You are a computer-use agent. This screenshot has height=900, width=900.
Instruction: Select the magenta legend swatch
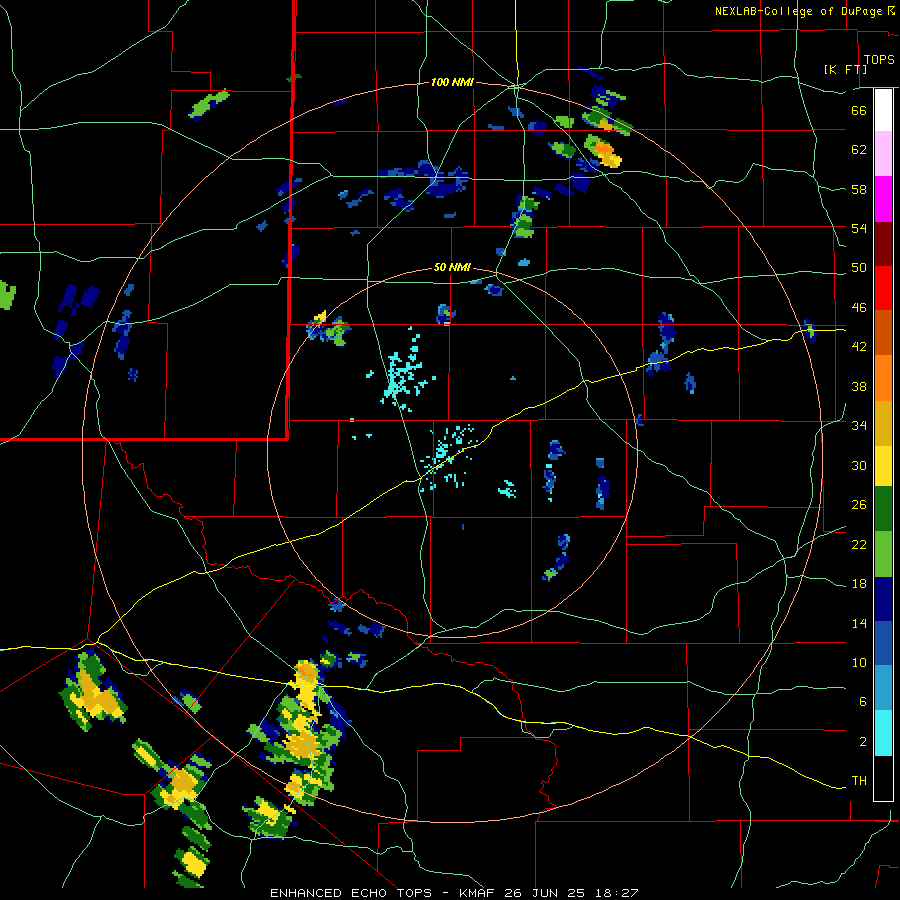(883, 199)
